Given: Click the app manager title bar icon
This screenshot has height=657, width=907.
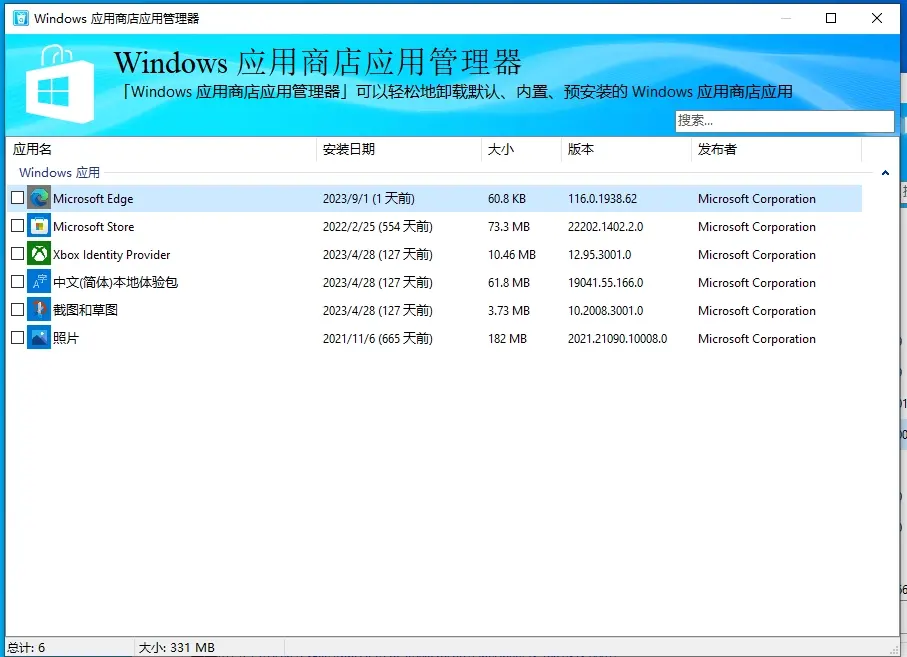Looking at the screenshot, I should coord(21,19).
